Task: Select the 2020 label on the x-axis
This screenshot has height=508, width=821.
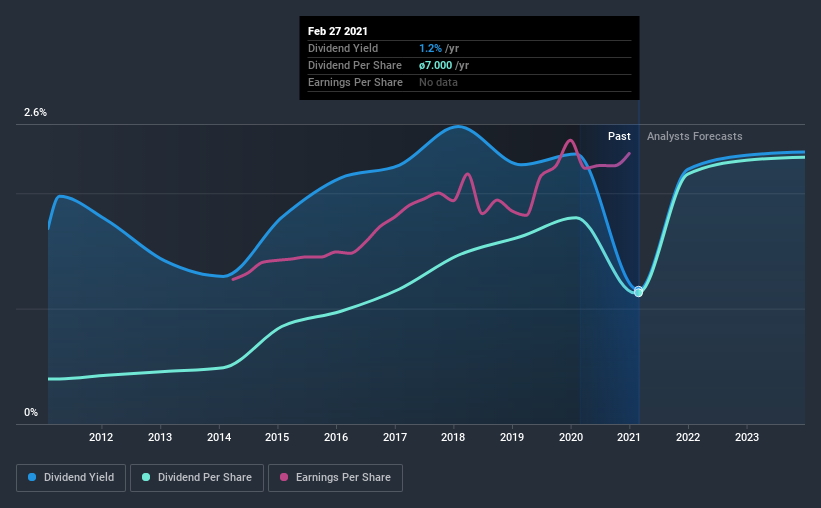Action: click(x=571, y=437)
